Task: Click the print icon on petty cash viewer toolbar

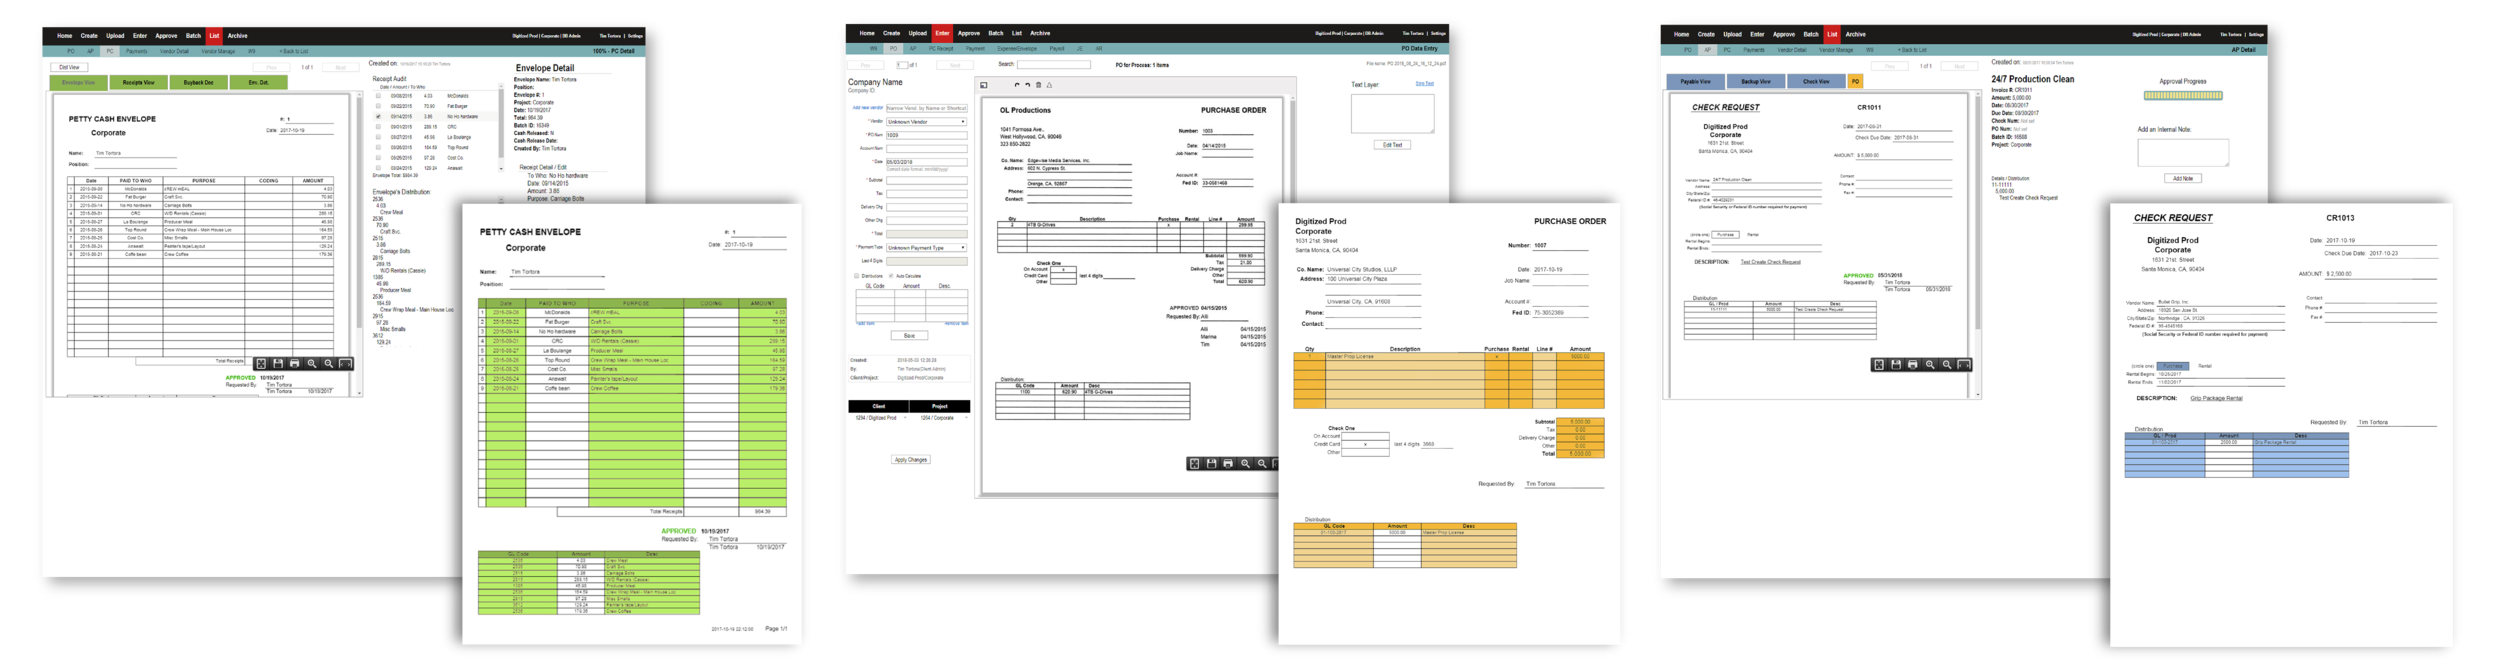Action: click(295, 364)
